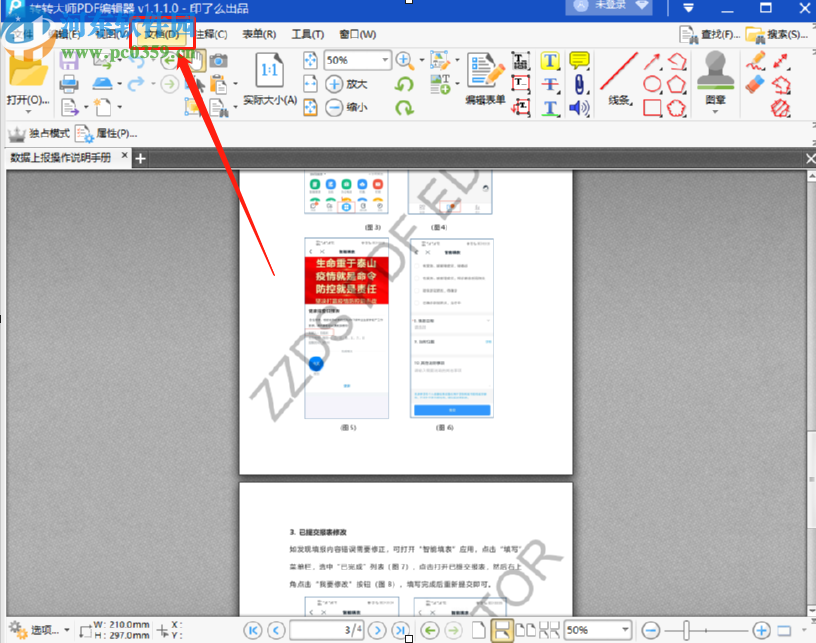816x643 pixels.
Task: Open the status bar zoom 50% dropdown
Action: [625, 630]
